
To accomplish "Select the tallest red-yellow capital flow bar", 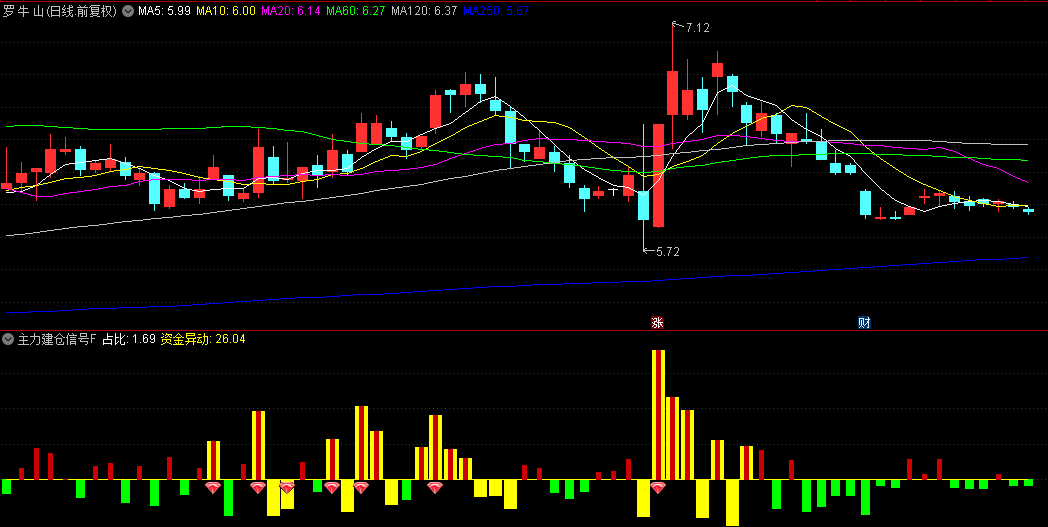I will click(x=658, y=415).
